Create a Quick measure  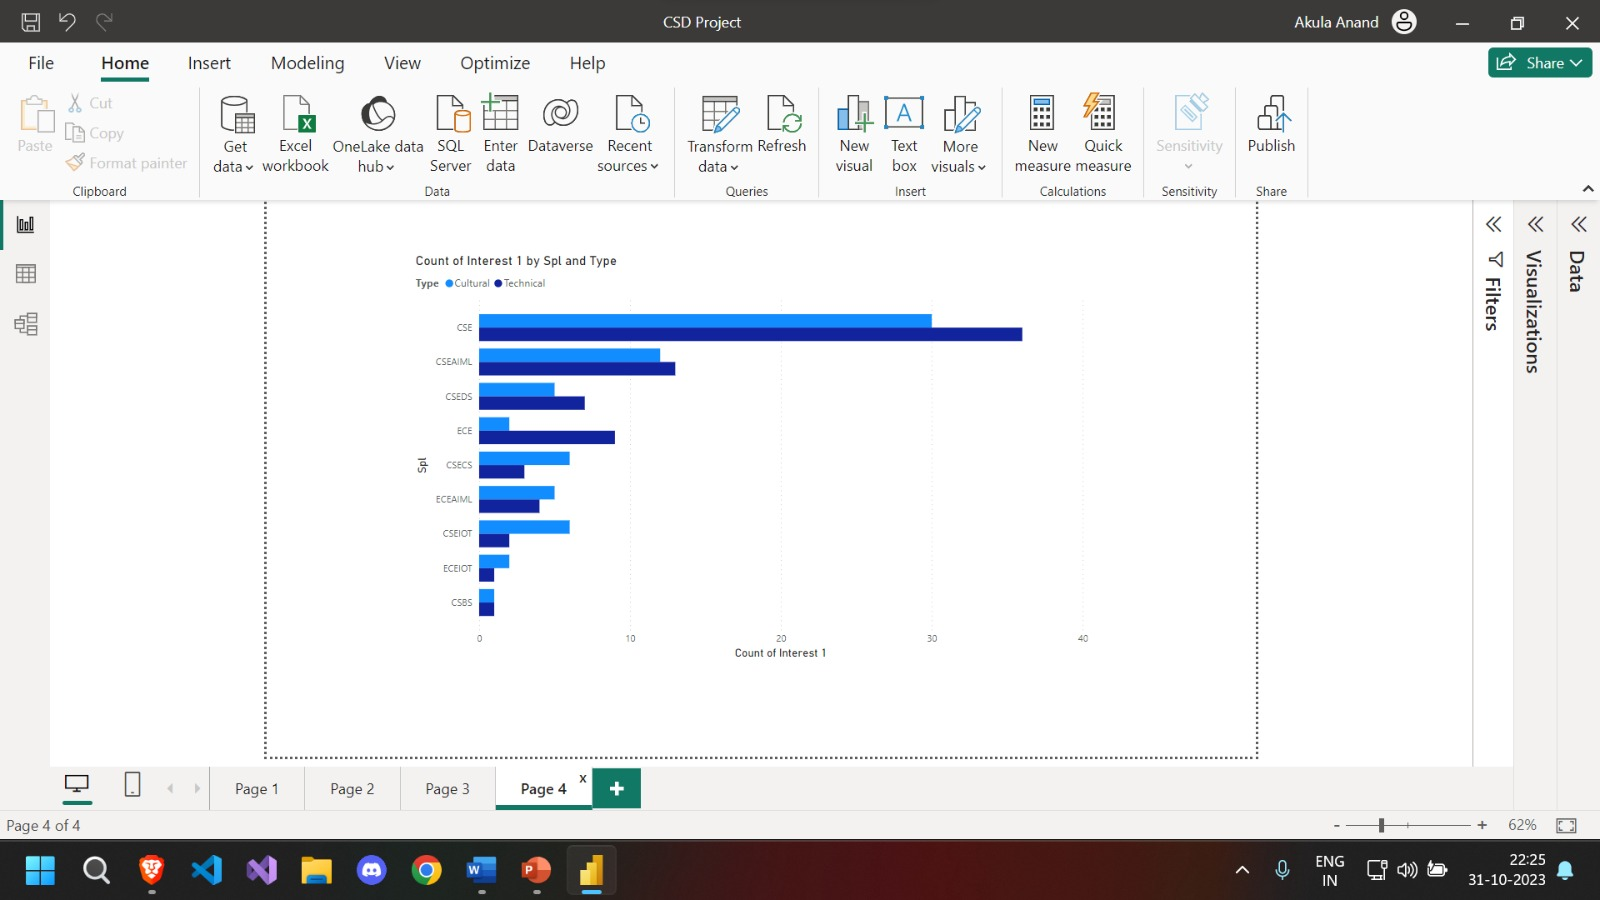[x=1103, y=134]
